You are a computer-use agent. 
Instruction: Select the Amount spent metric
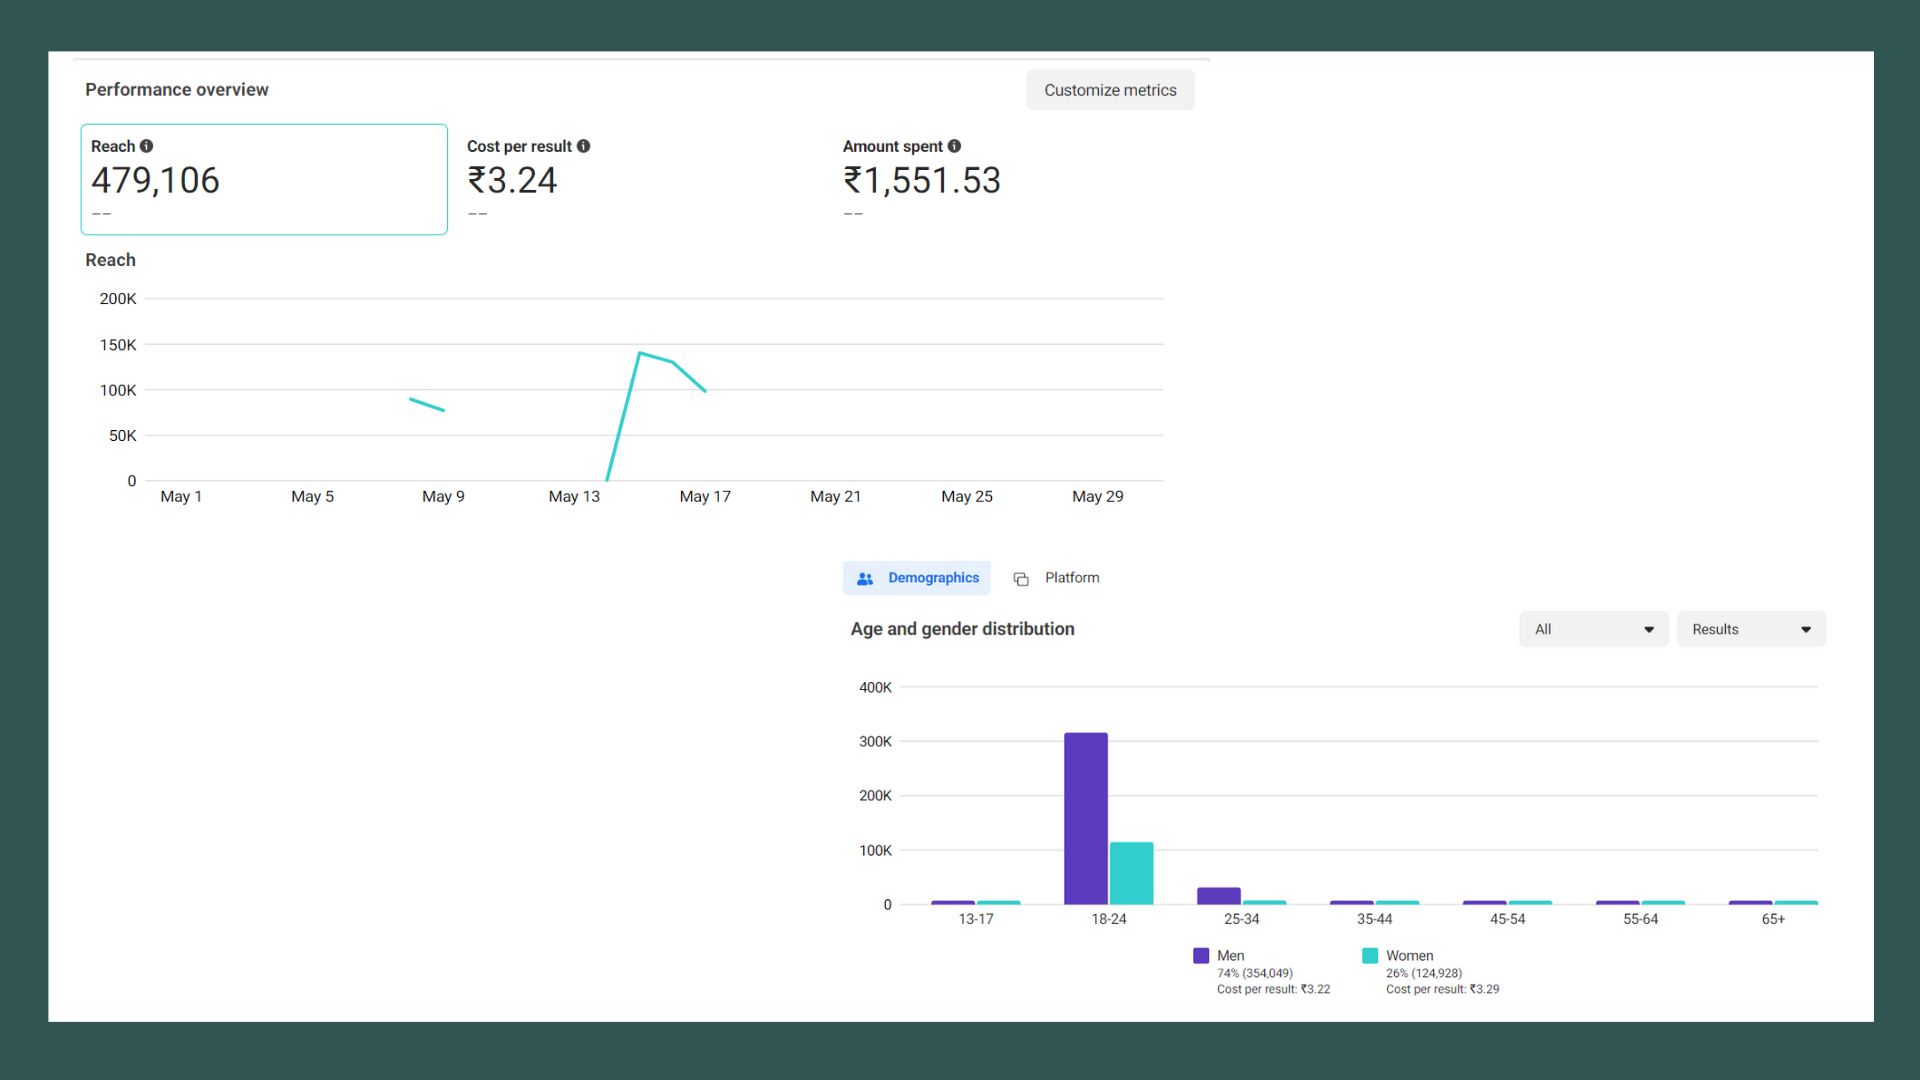pyautogui.click(x=1015, y=179)
